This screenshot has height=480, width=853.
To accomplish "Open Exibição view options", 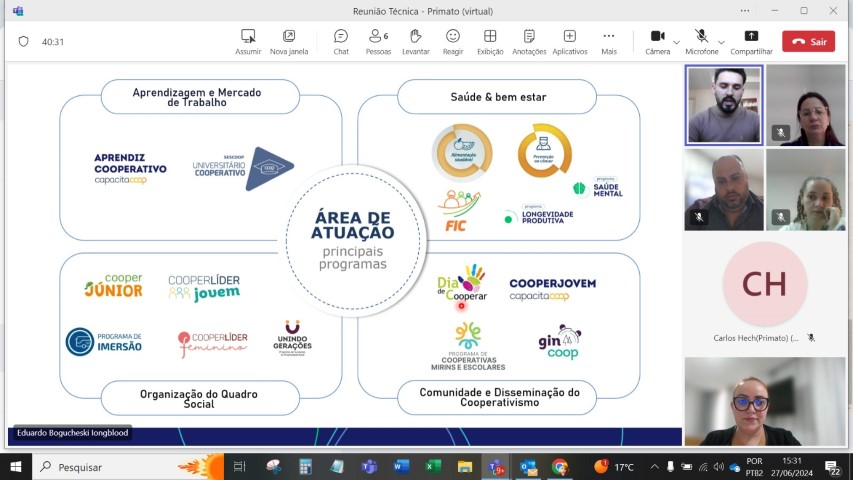I will (x=490, y=42).
